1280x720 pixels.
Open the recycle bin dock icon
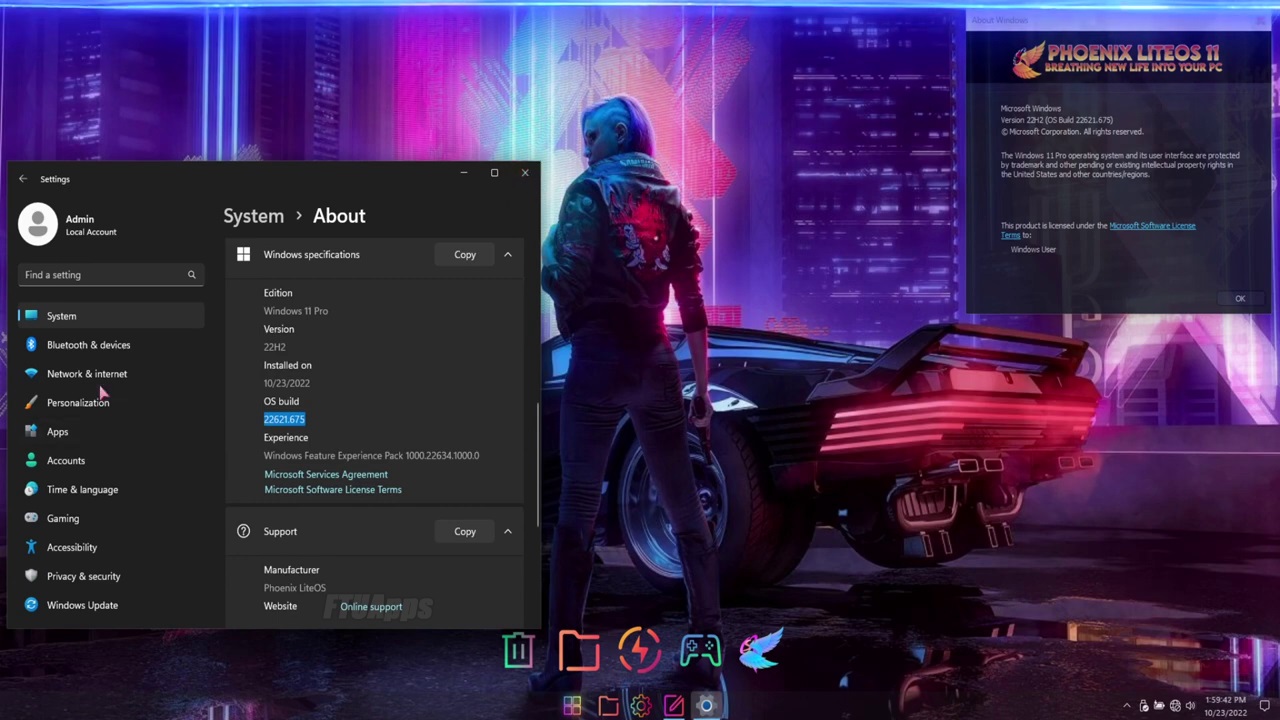tap(519, 650)
